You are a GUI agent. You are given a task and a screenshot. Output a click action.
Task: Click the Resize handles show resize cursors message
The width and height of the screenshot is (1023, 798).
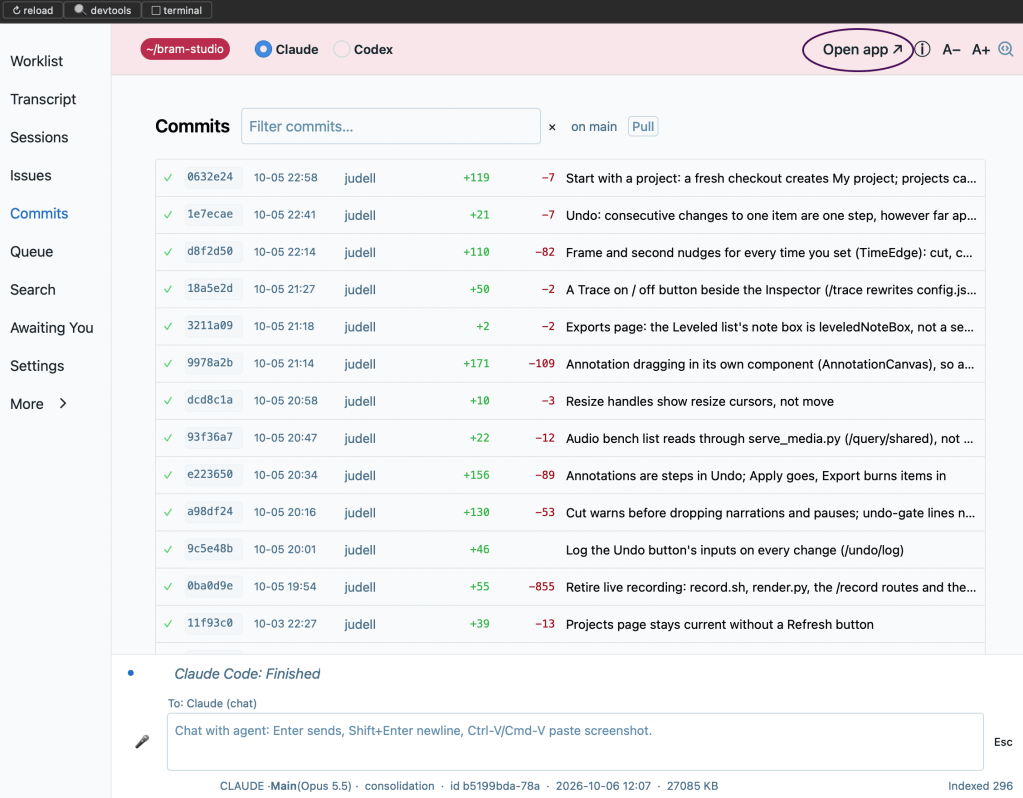[x=699, y=401]
